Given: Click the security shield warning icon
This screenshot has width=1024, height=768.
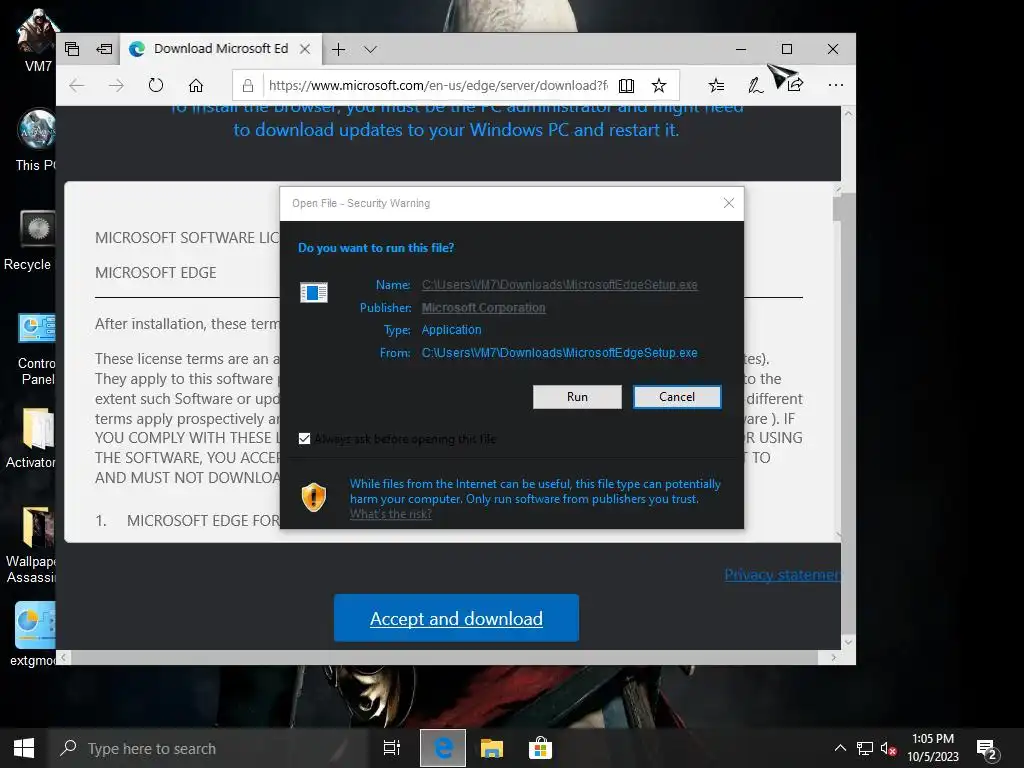Looking at the screenshot, I should coord(313,498).
